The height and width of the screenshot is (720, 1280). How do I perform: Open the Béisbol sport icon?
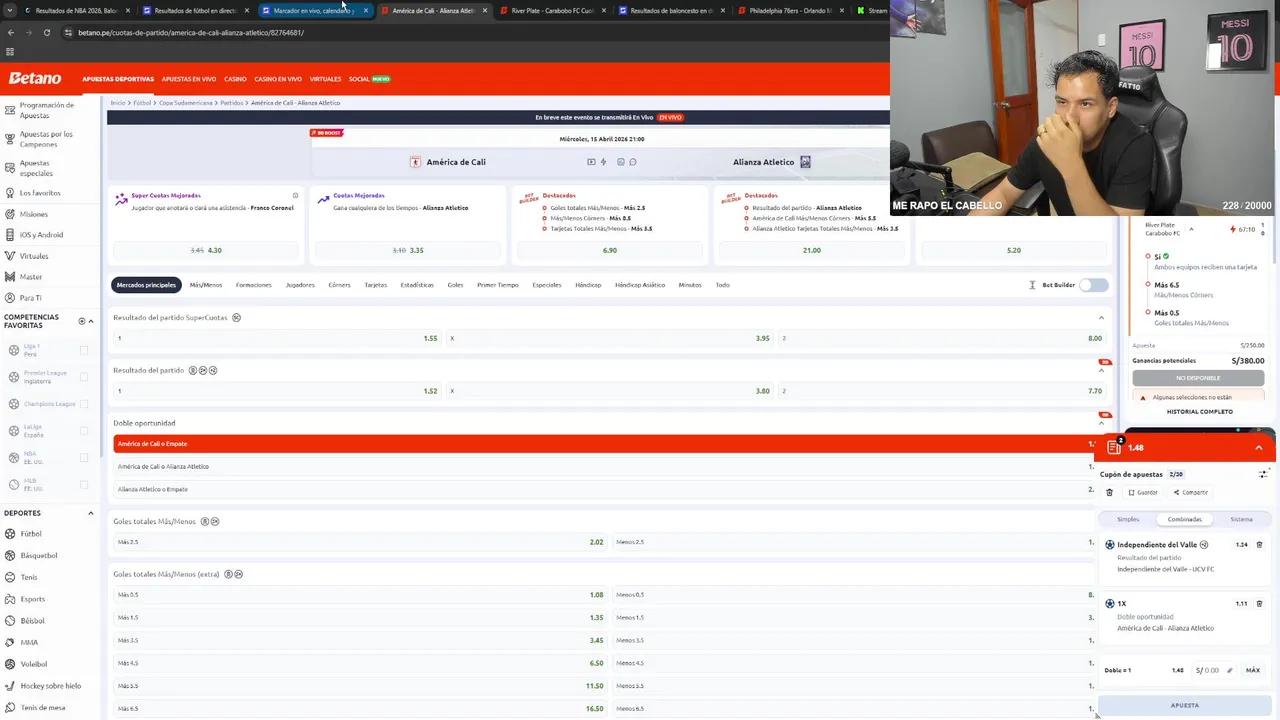(x=11, y=621)
